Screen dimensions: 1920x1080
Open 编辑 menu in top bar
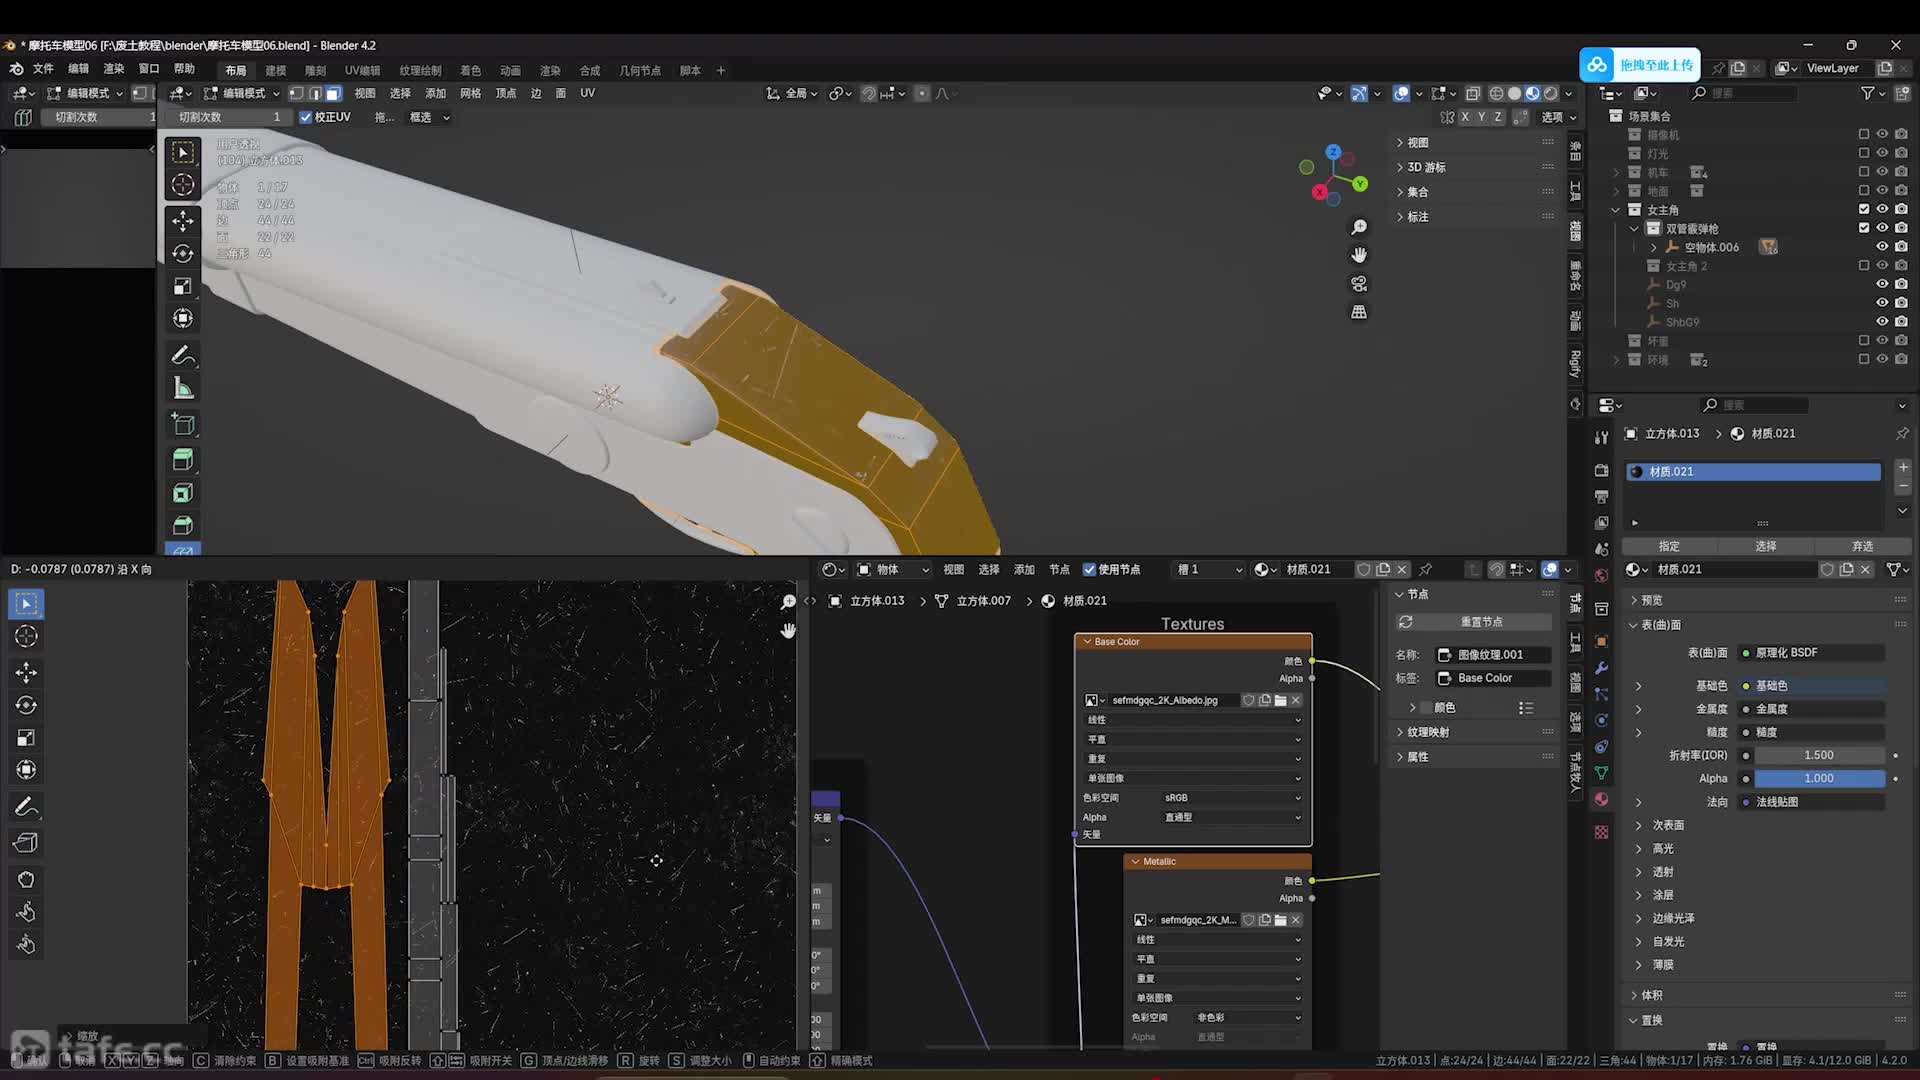[x=78, y=69]
